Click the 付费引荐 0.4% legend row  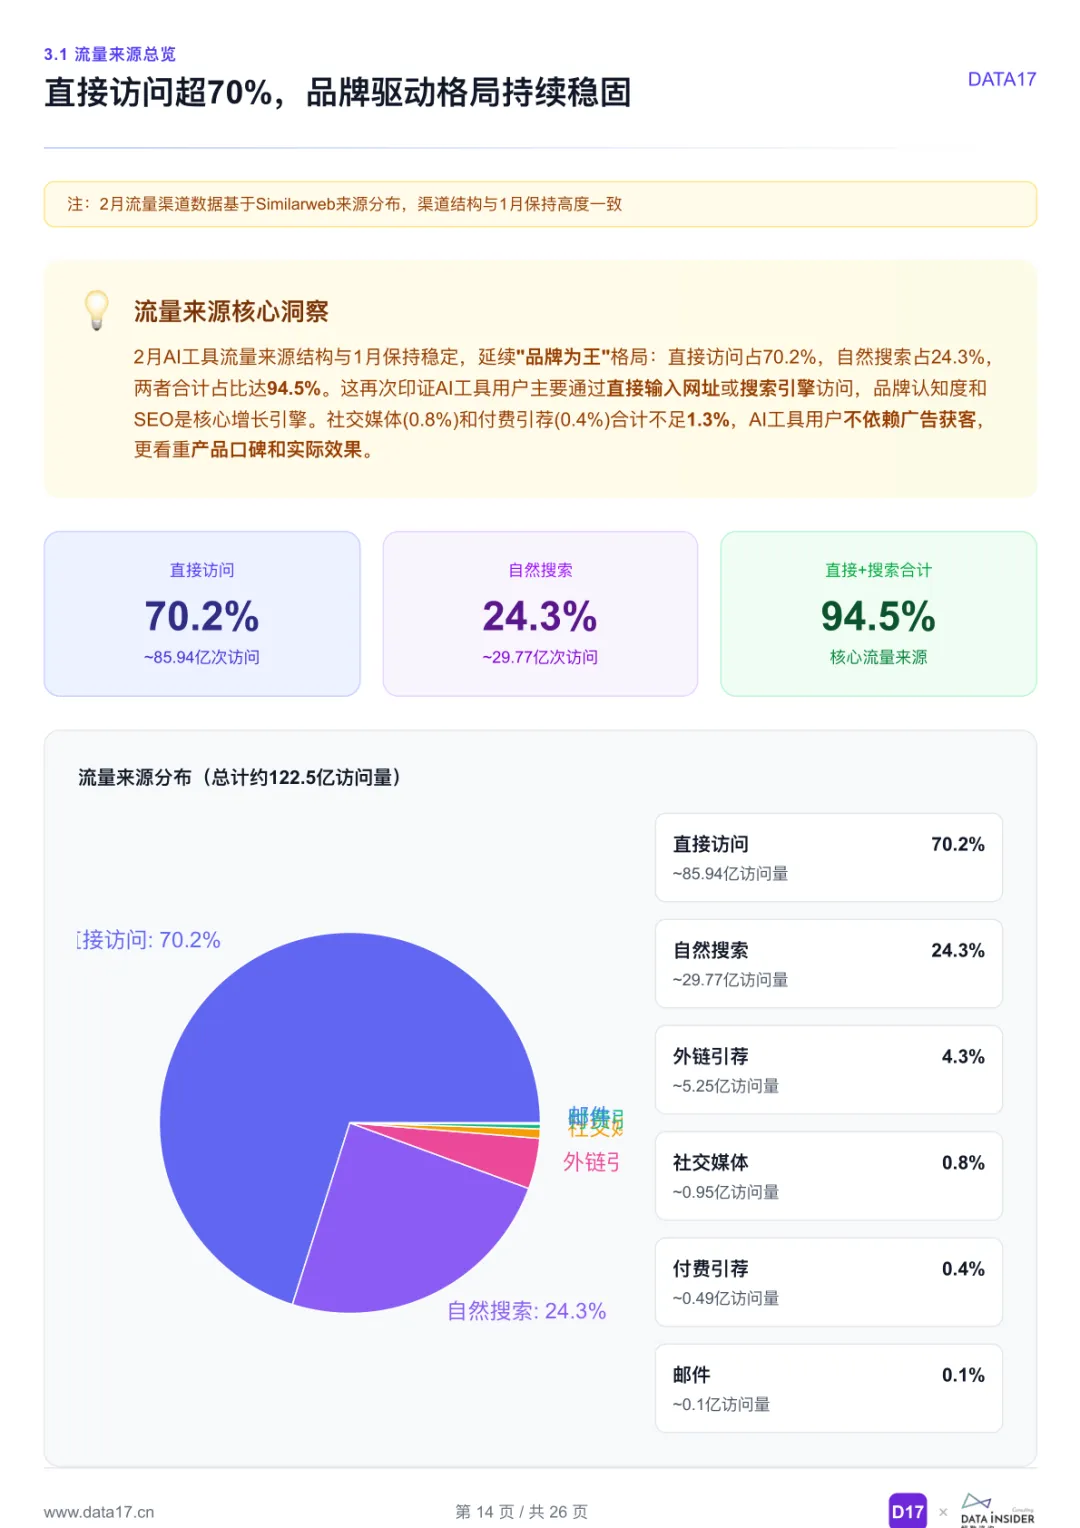(x=828, y=1282)
